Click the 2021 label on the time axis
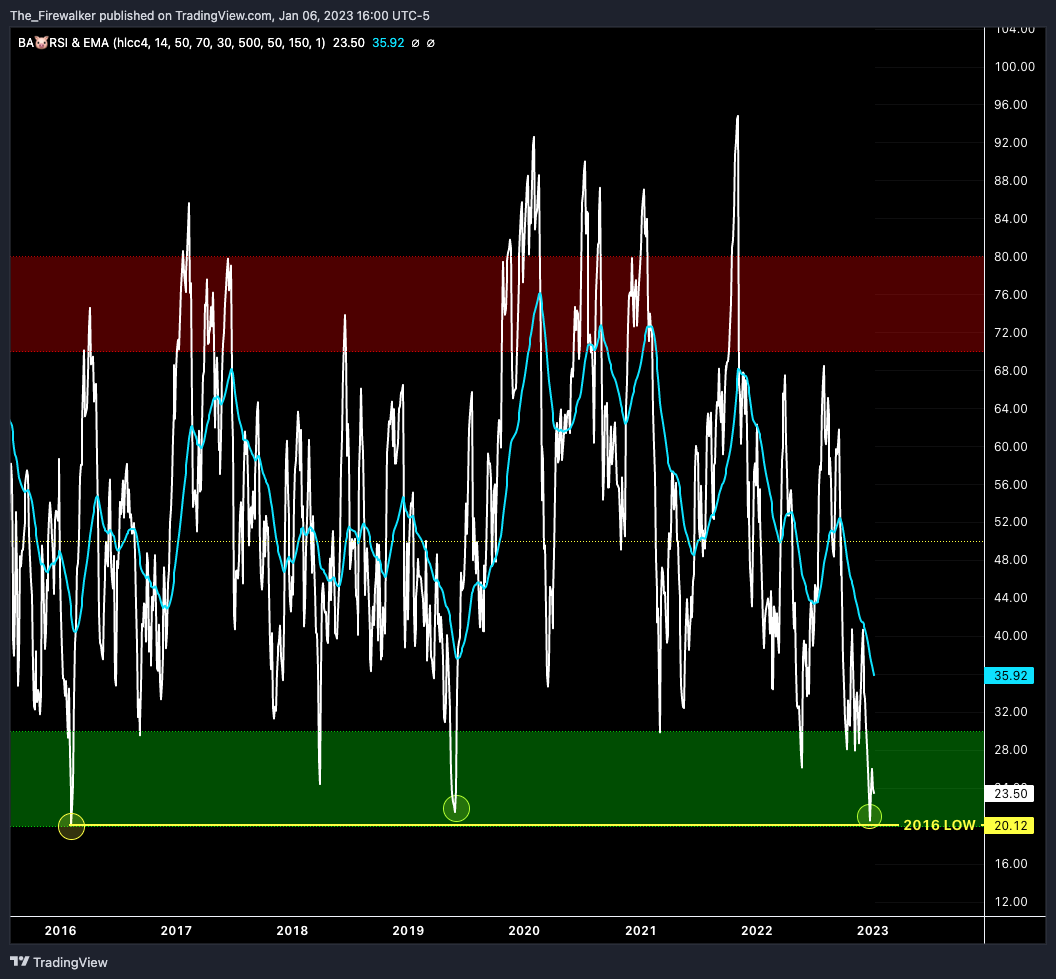Image resolution: width=1056 pixels, height=979 pixels. click(640, 931)
